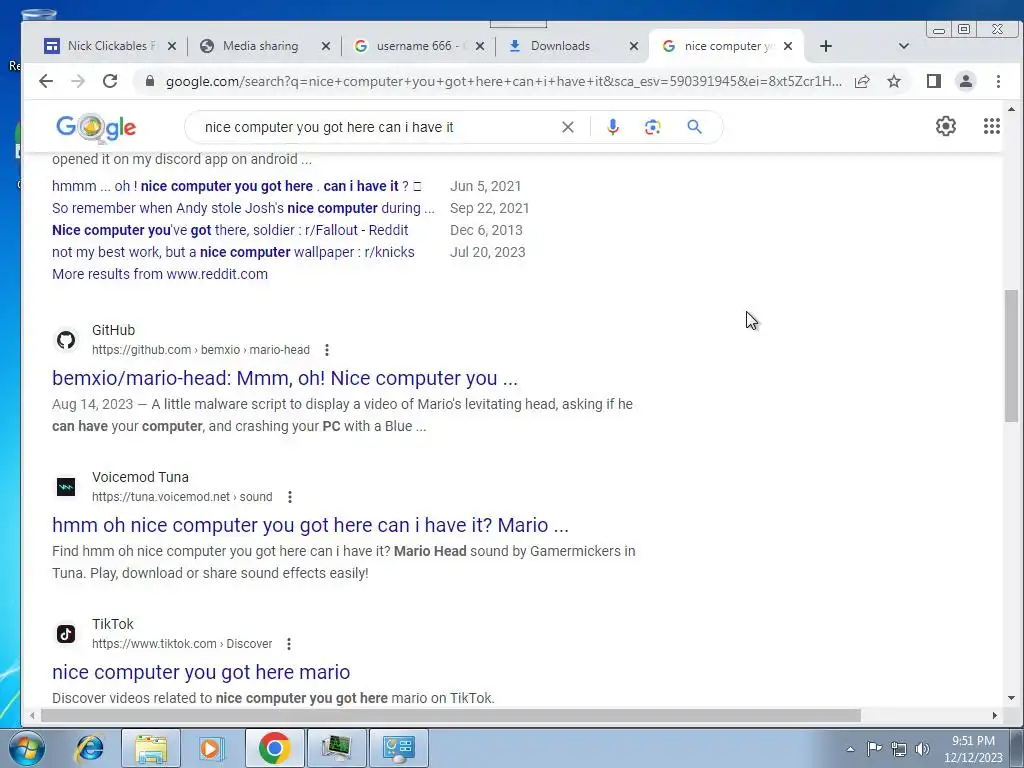The width and height of the screenshot is (1024, 768).
Task: Bookmark this page with the star icon
Action: point(894,81)
